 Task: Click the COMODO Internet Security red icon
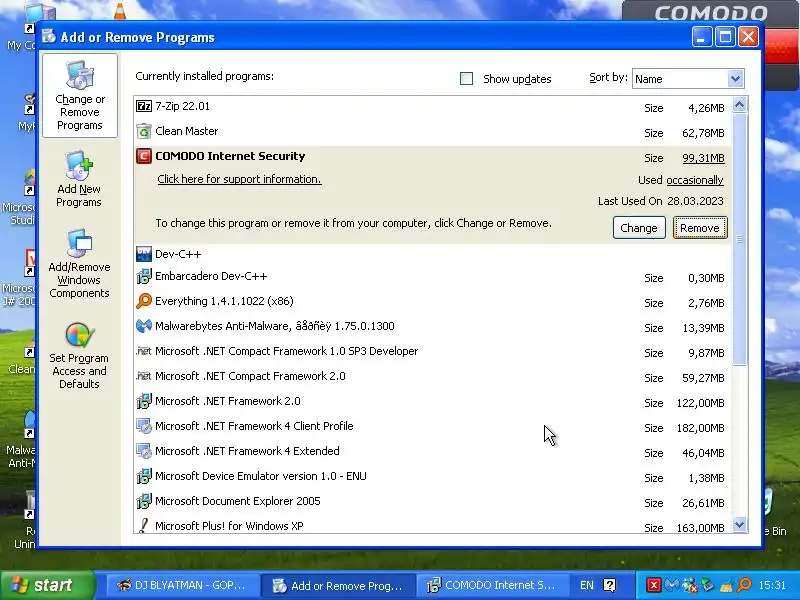coord(144,156)
